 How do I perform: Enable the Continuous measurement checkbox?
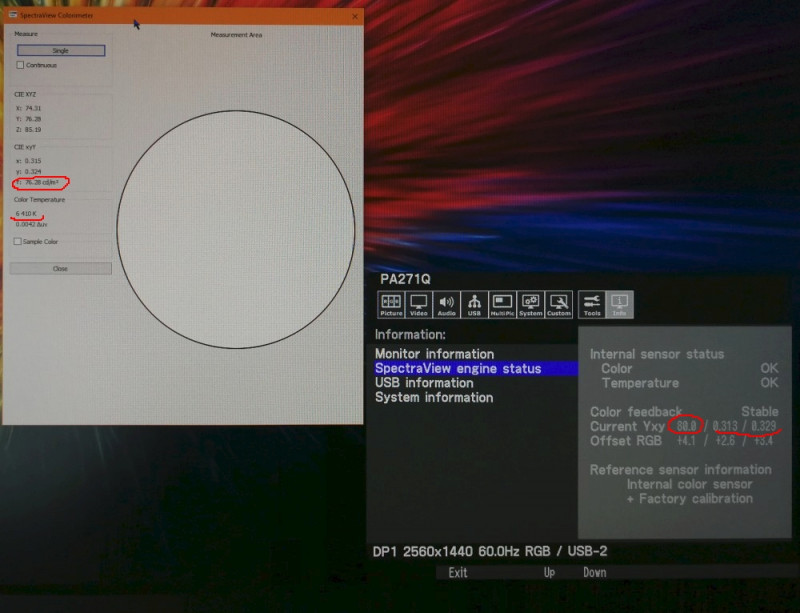pos(21,65)
